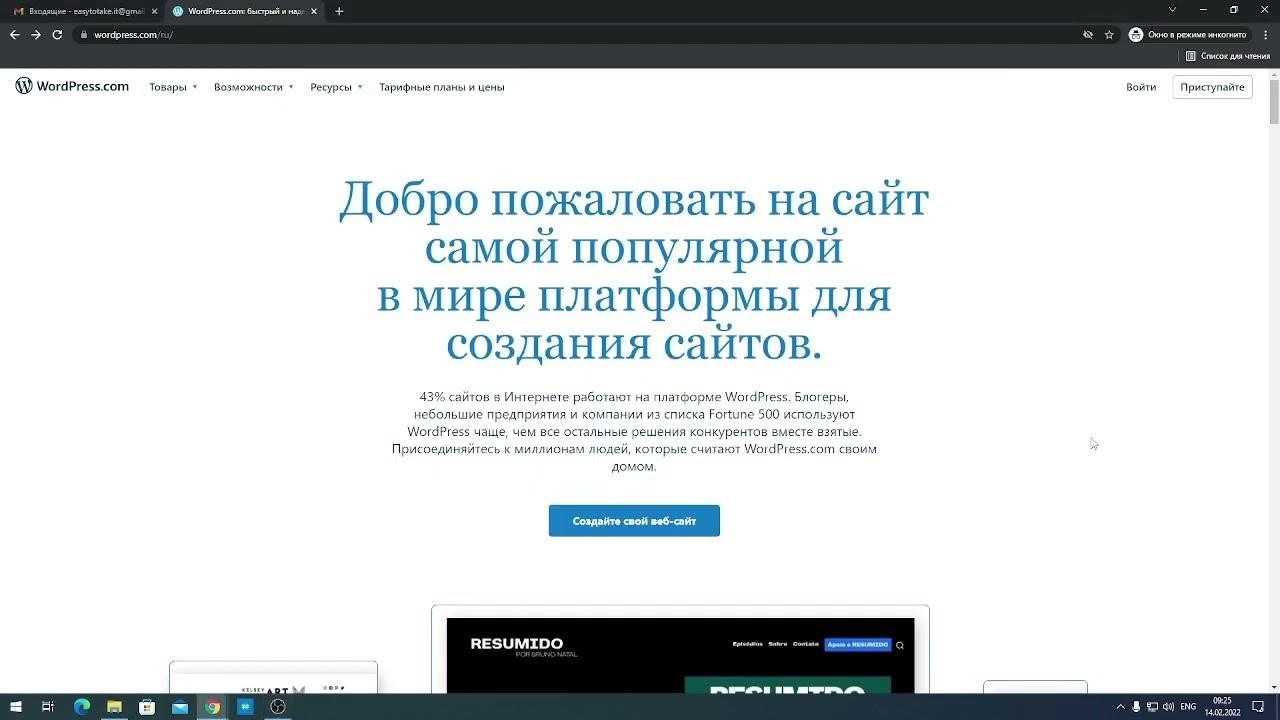
Task: Open the Windows Start menu
Action: coord(16,707)
